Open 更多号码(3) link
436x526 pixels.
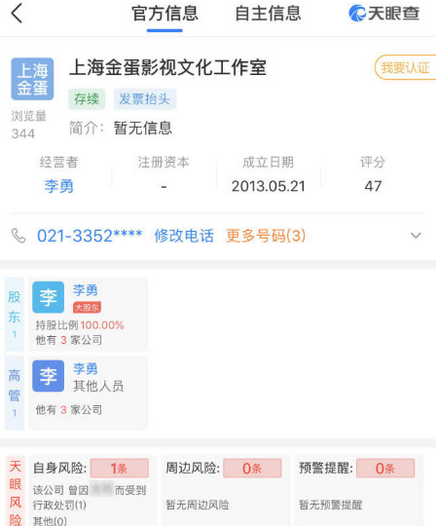click(x=266, y=235)
